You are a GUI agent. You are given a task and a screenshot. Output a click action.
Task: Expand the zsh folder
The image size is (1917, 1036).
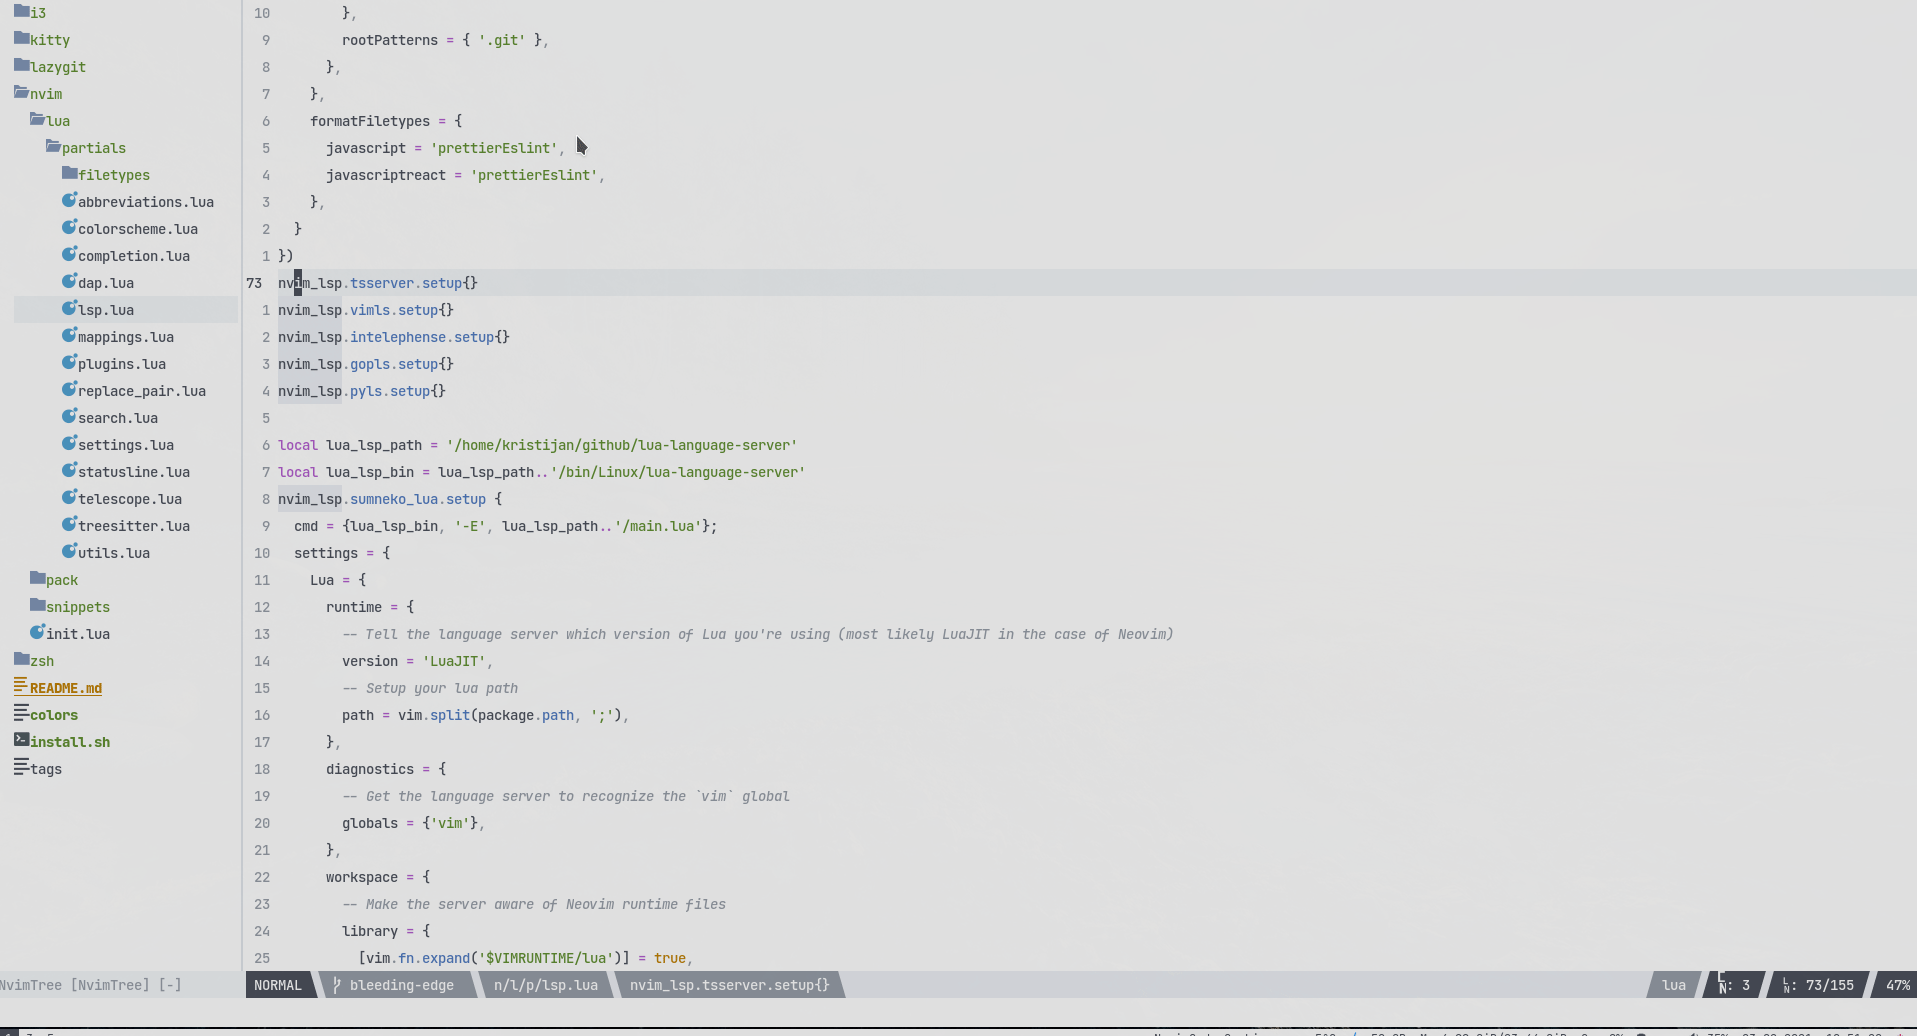(34, 661)
